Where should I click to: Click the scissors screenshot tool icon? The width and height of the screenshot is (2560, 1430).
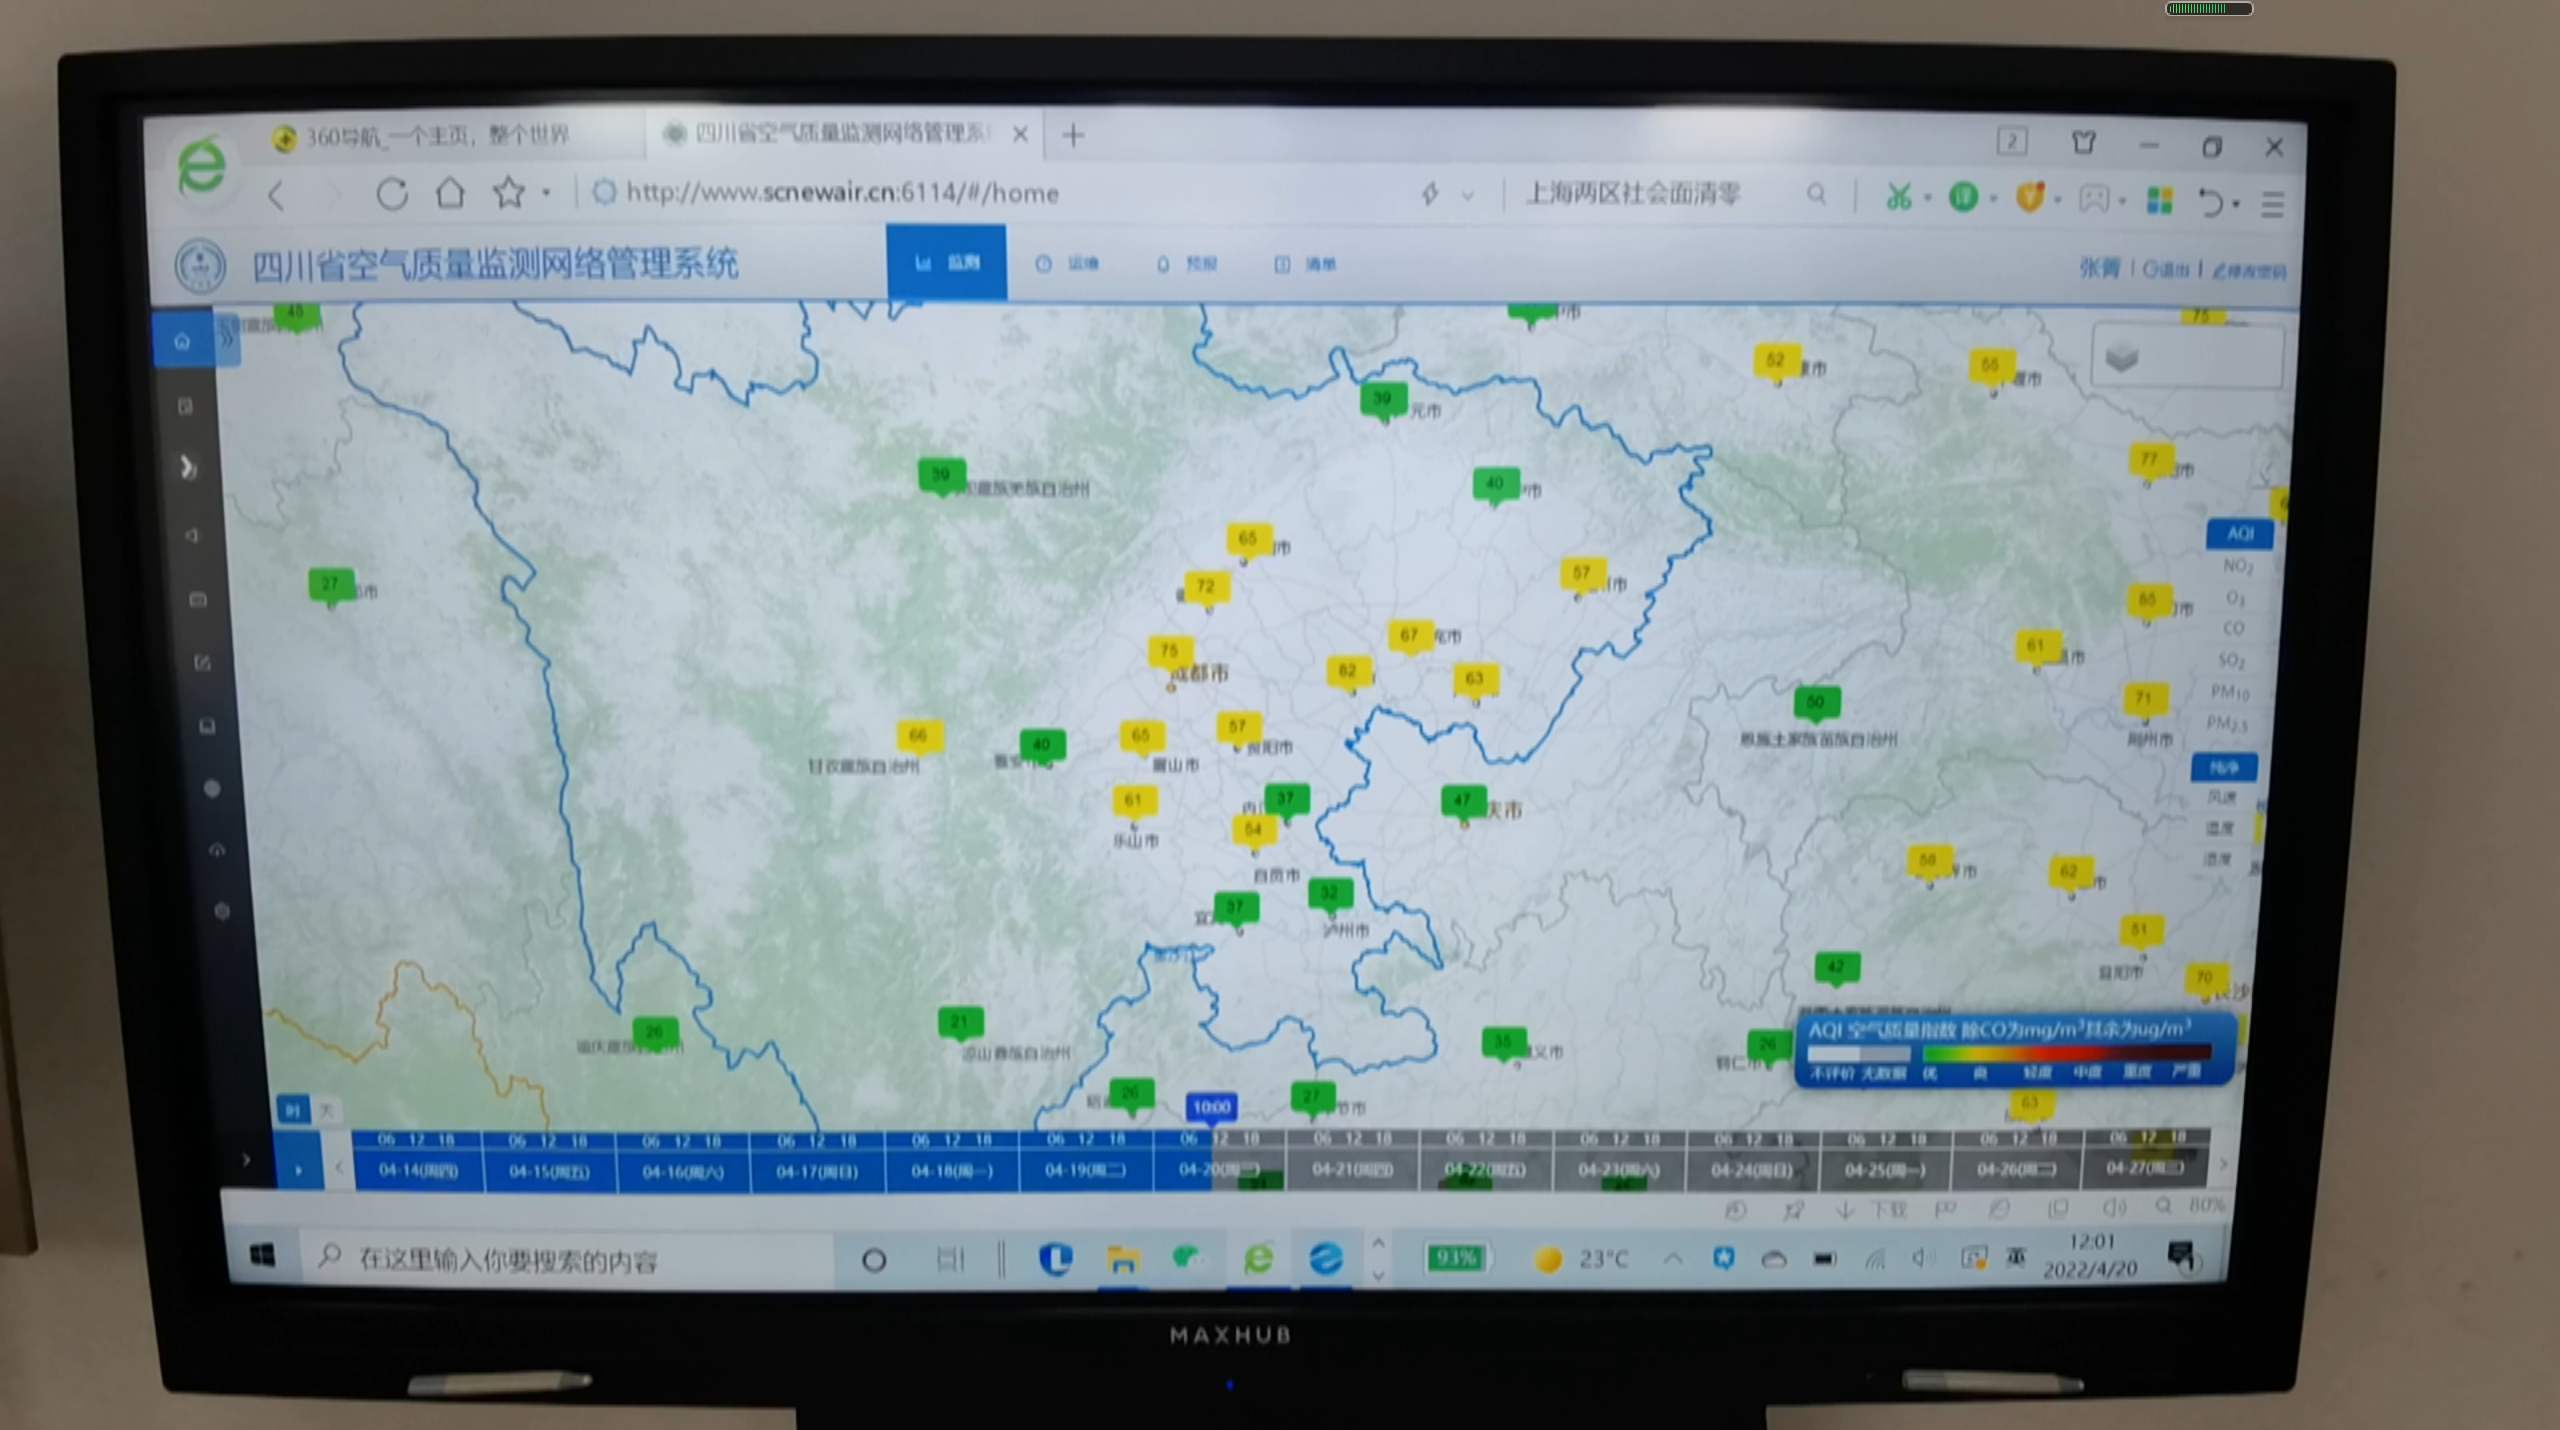[x=1897, y=197]
